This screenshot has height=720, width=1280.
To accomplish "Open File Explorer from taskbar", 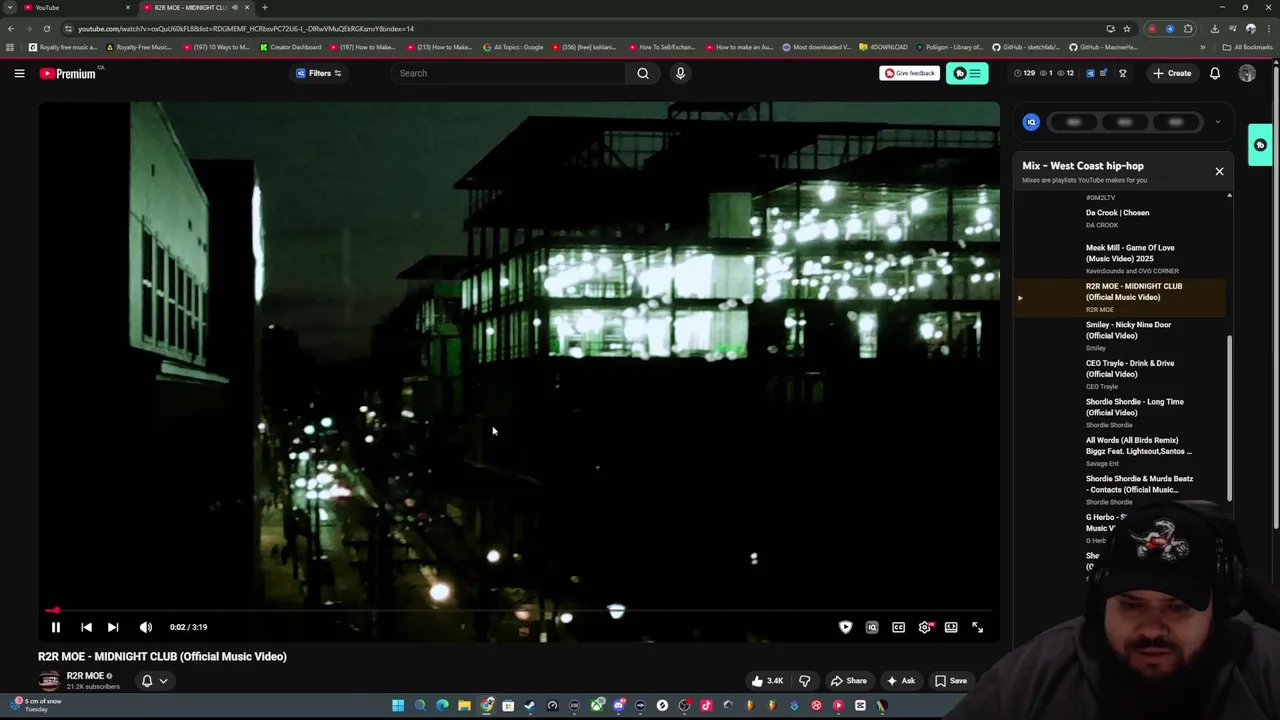I will tap(464, 705).
